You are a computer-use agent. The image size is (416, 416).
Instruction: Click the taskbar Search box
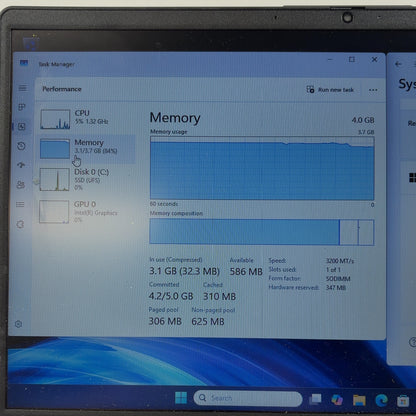pos(248,398)
